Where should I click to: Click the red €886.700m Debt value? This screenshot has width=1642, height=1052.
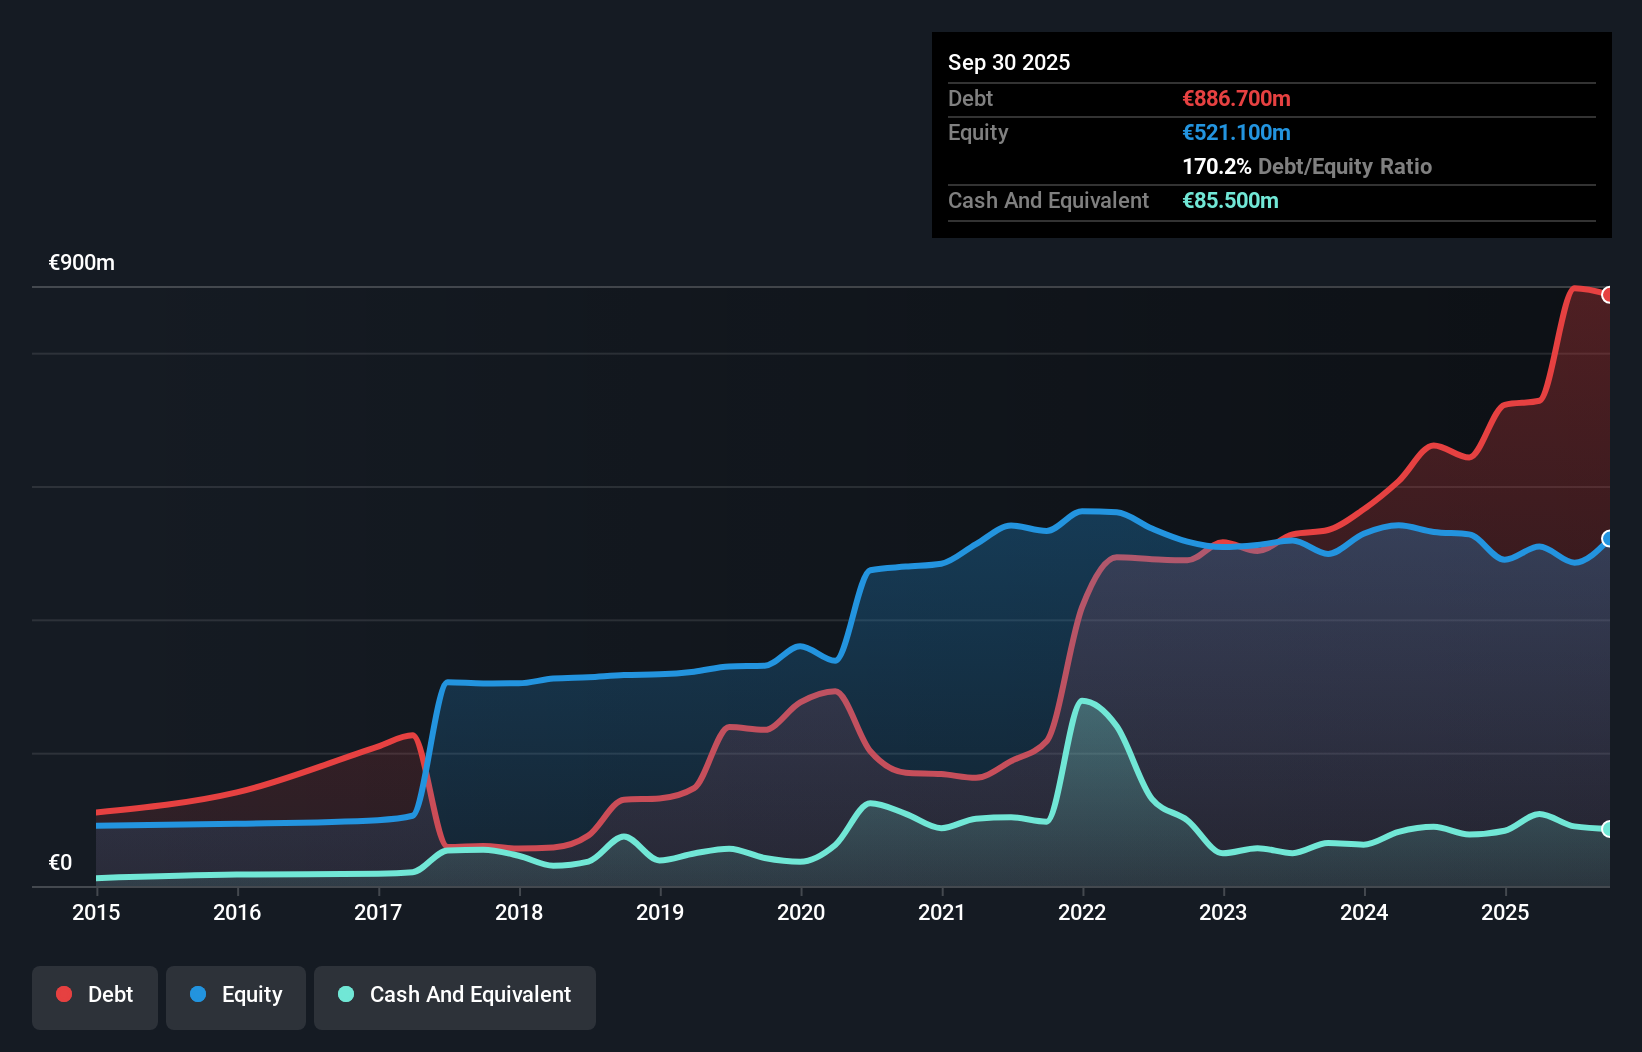(1235, 98)
